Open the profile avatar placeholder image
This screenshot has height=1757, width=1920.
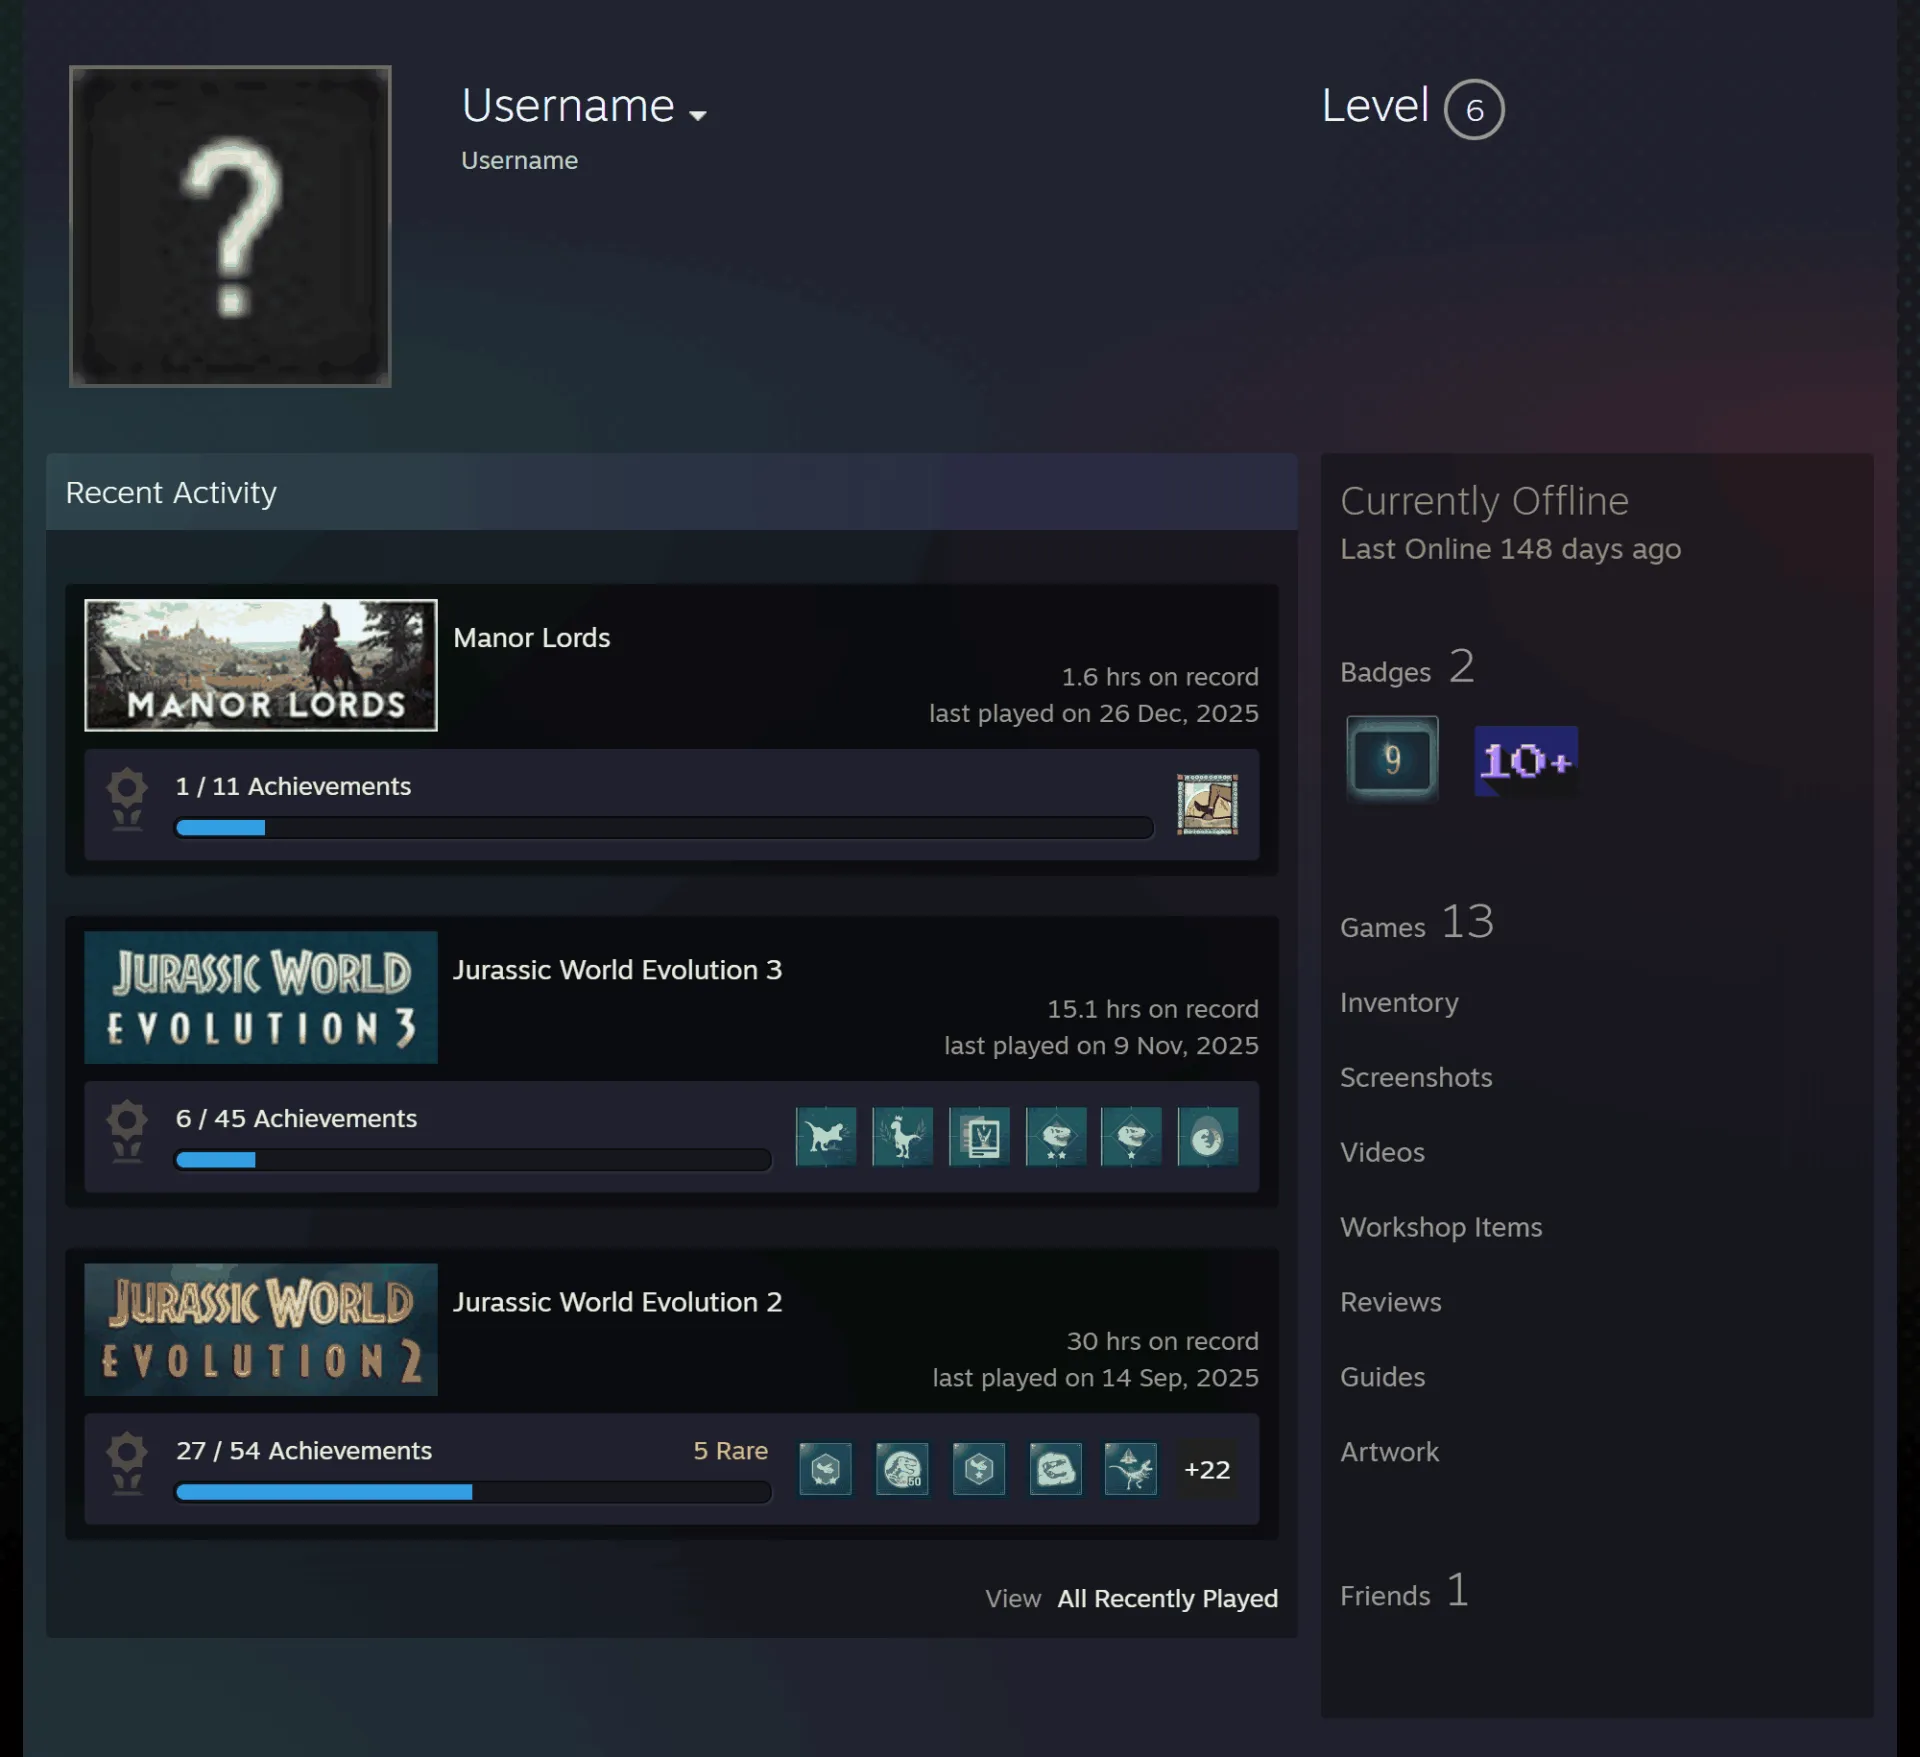[230, 226]
